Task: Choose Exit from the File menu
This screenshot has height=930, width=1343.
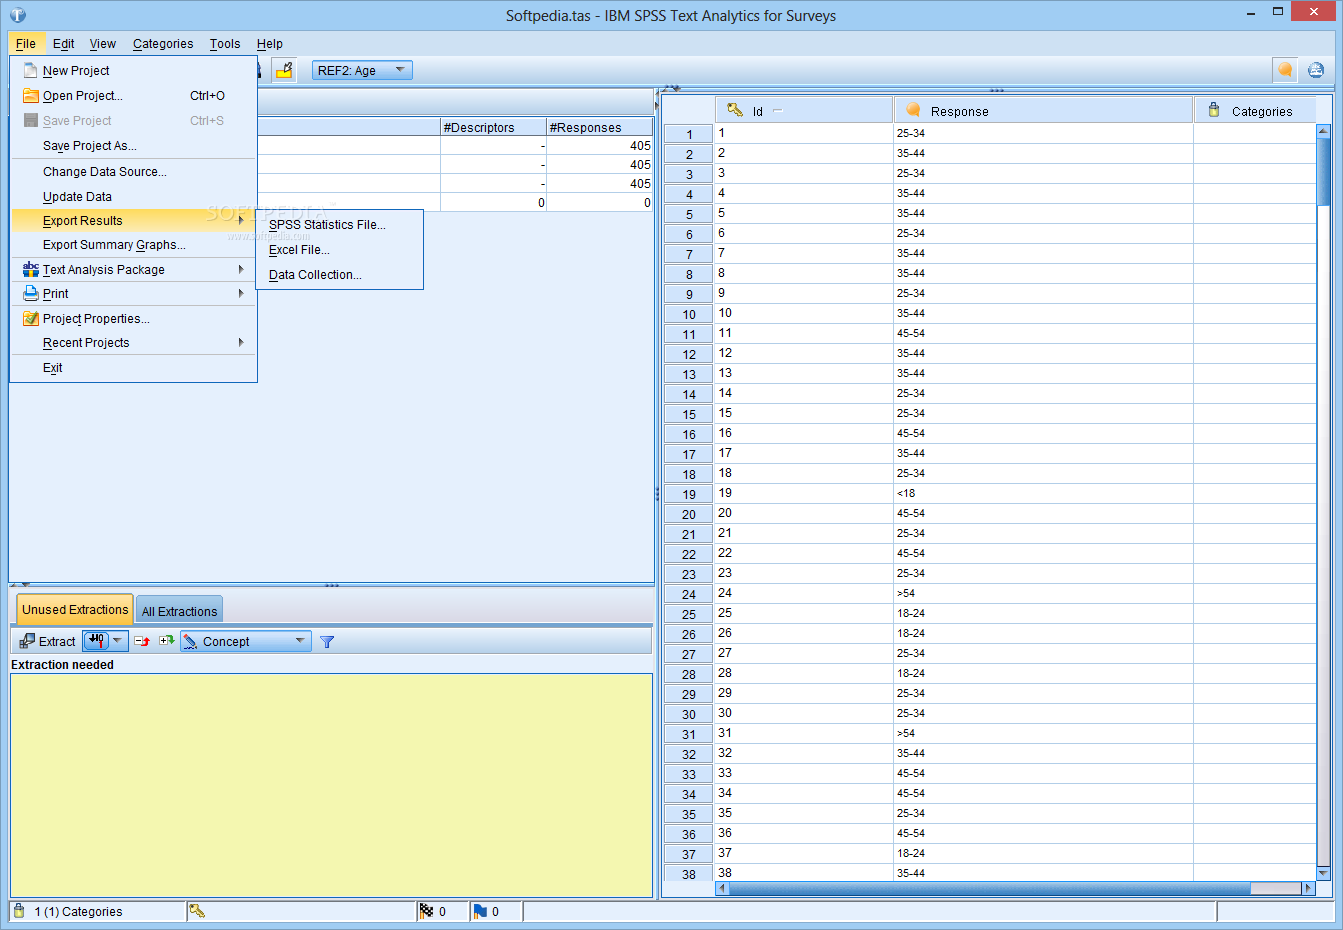Action: point(133,368)
